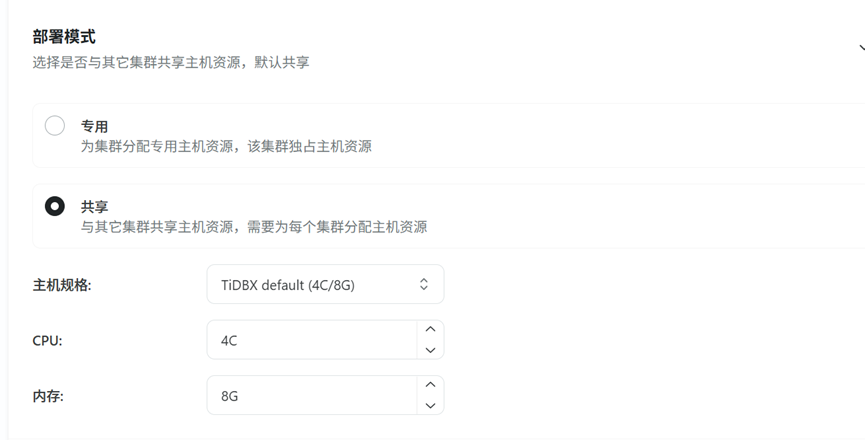Click the 专用 description about exclusive host resources
The width and height of the screenshot is (865, 440).
226,147
